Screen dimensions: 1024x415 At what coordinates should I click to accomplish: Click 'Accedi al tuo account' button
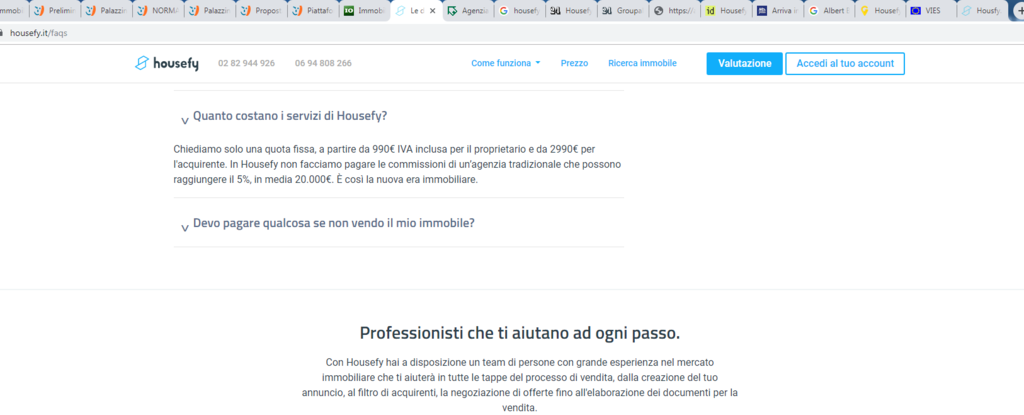click(845, 63)
